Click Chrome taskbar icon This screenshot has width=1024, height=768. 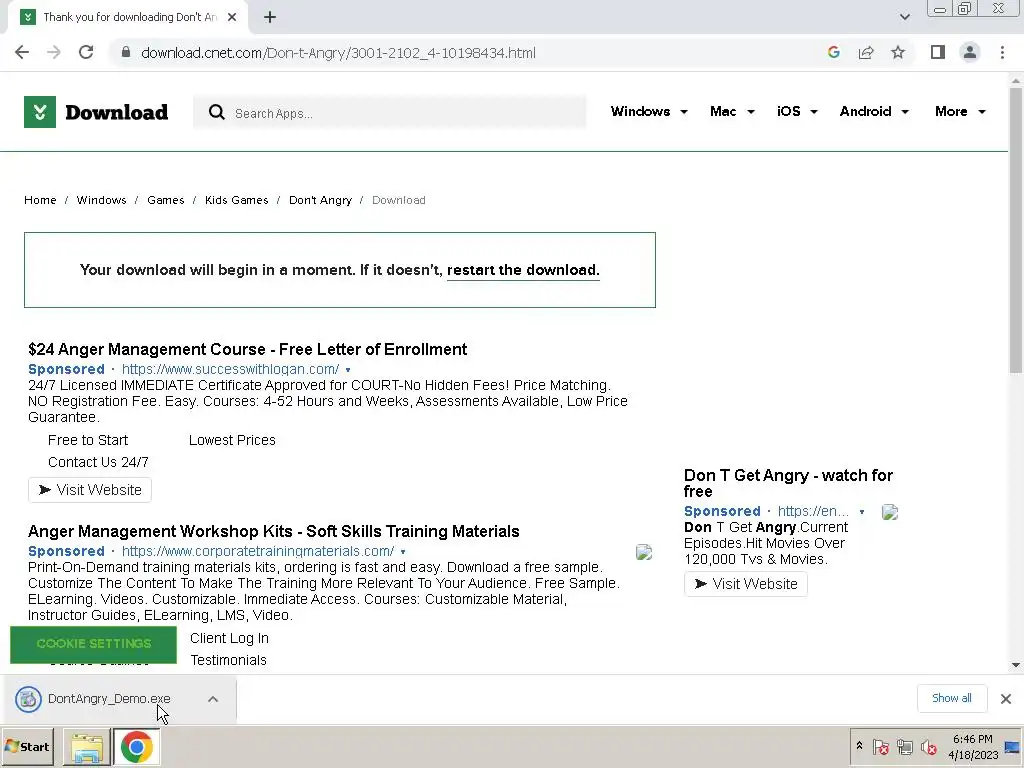pyautogui.click(x=136, y=747)
